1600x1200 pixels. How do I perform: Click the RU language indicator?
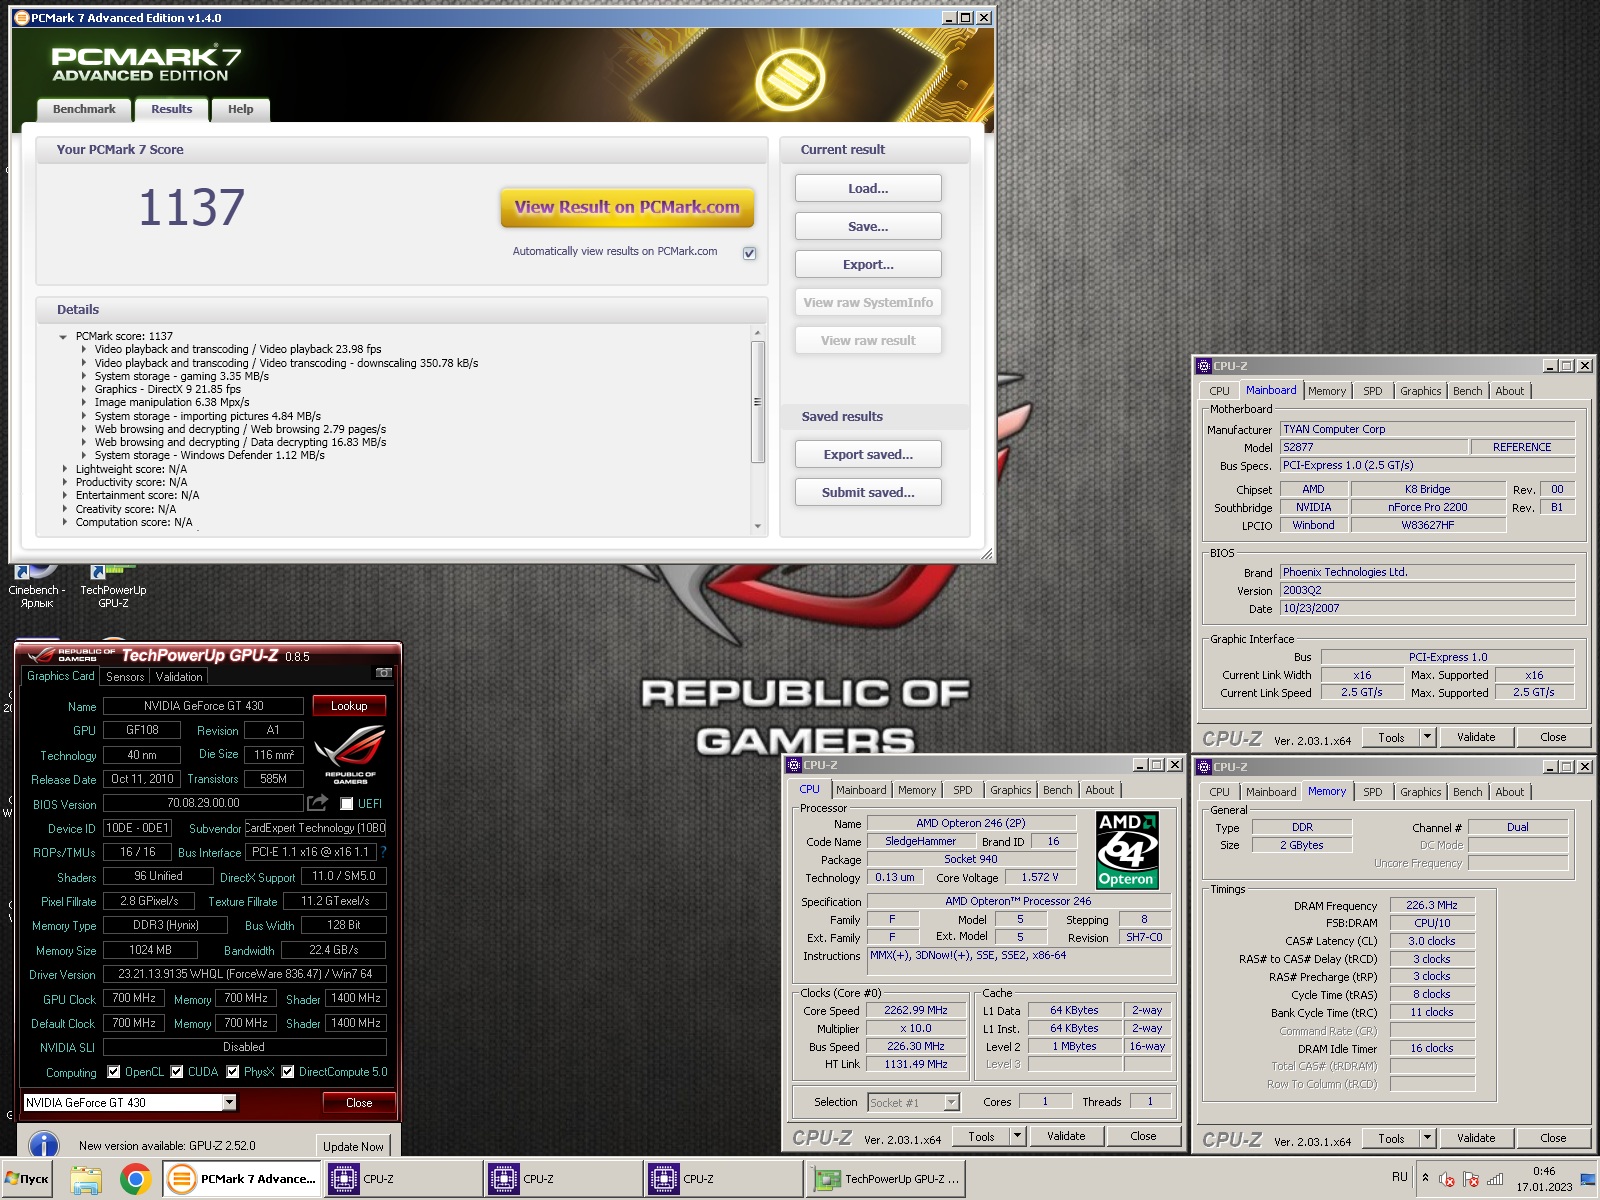pyautogui.click(x=1399, y=1177)
